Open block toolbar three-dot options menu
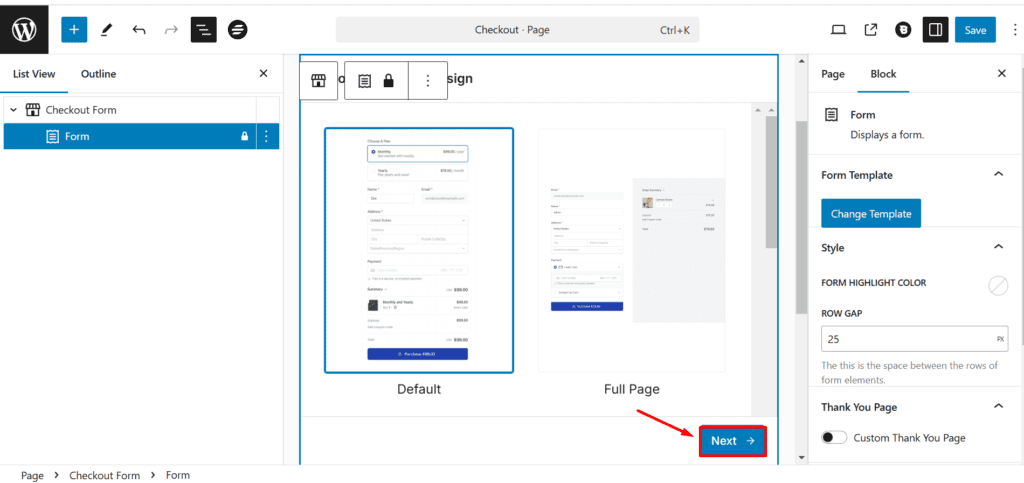 pos(428,81)
